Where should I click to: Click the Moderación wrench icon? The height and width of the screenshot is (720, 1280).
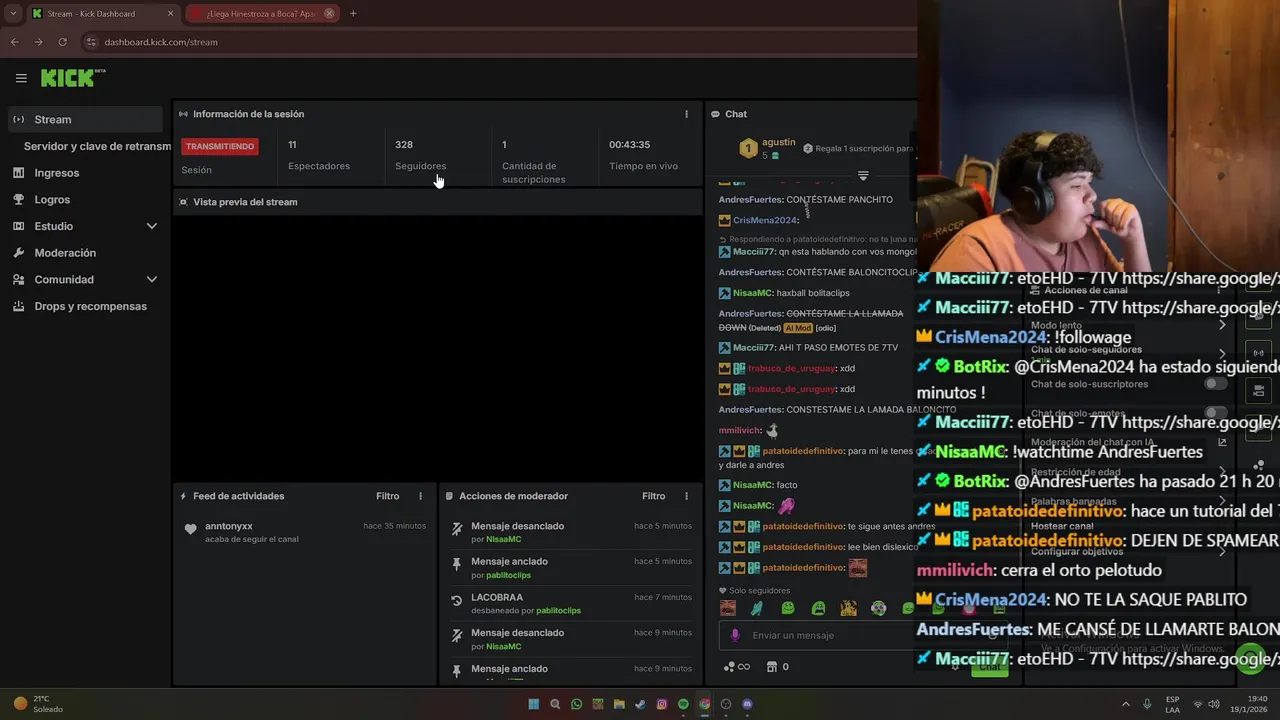pyautogui.click(x=18, y=253)
